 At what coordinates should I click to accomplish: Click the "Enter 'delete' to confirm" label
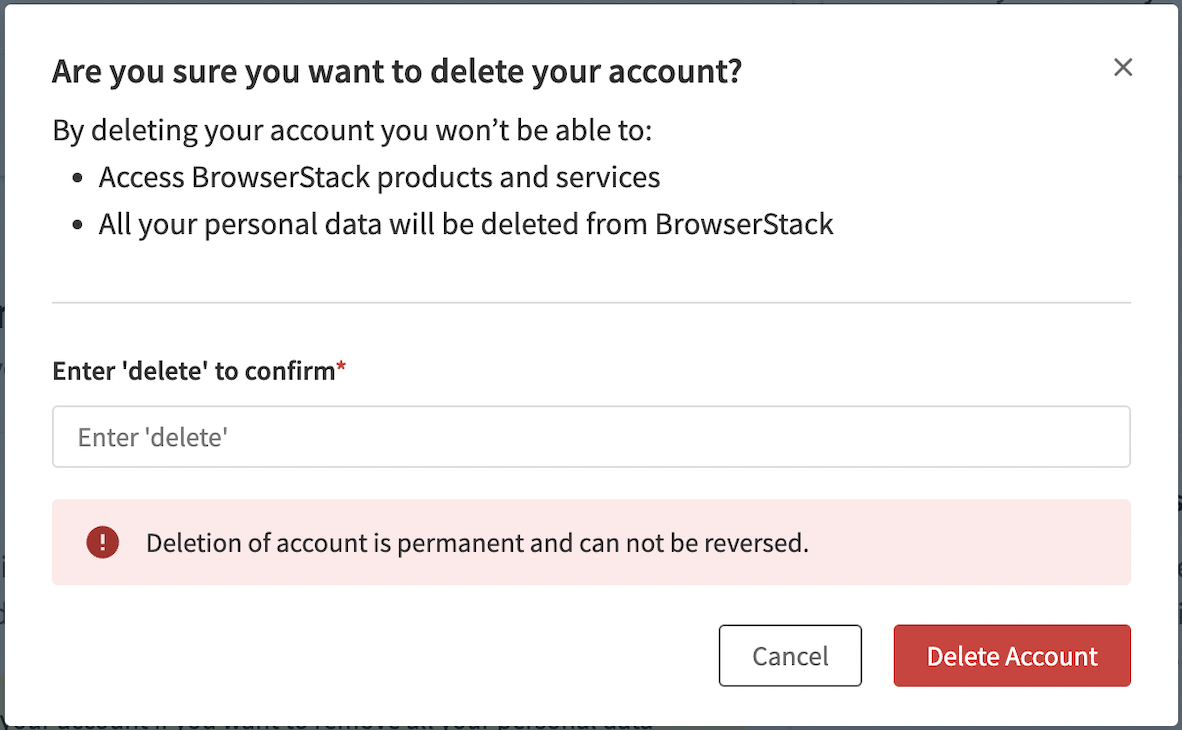[x=193, y=371]
